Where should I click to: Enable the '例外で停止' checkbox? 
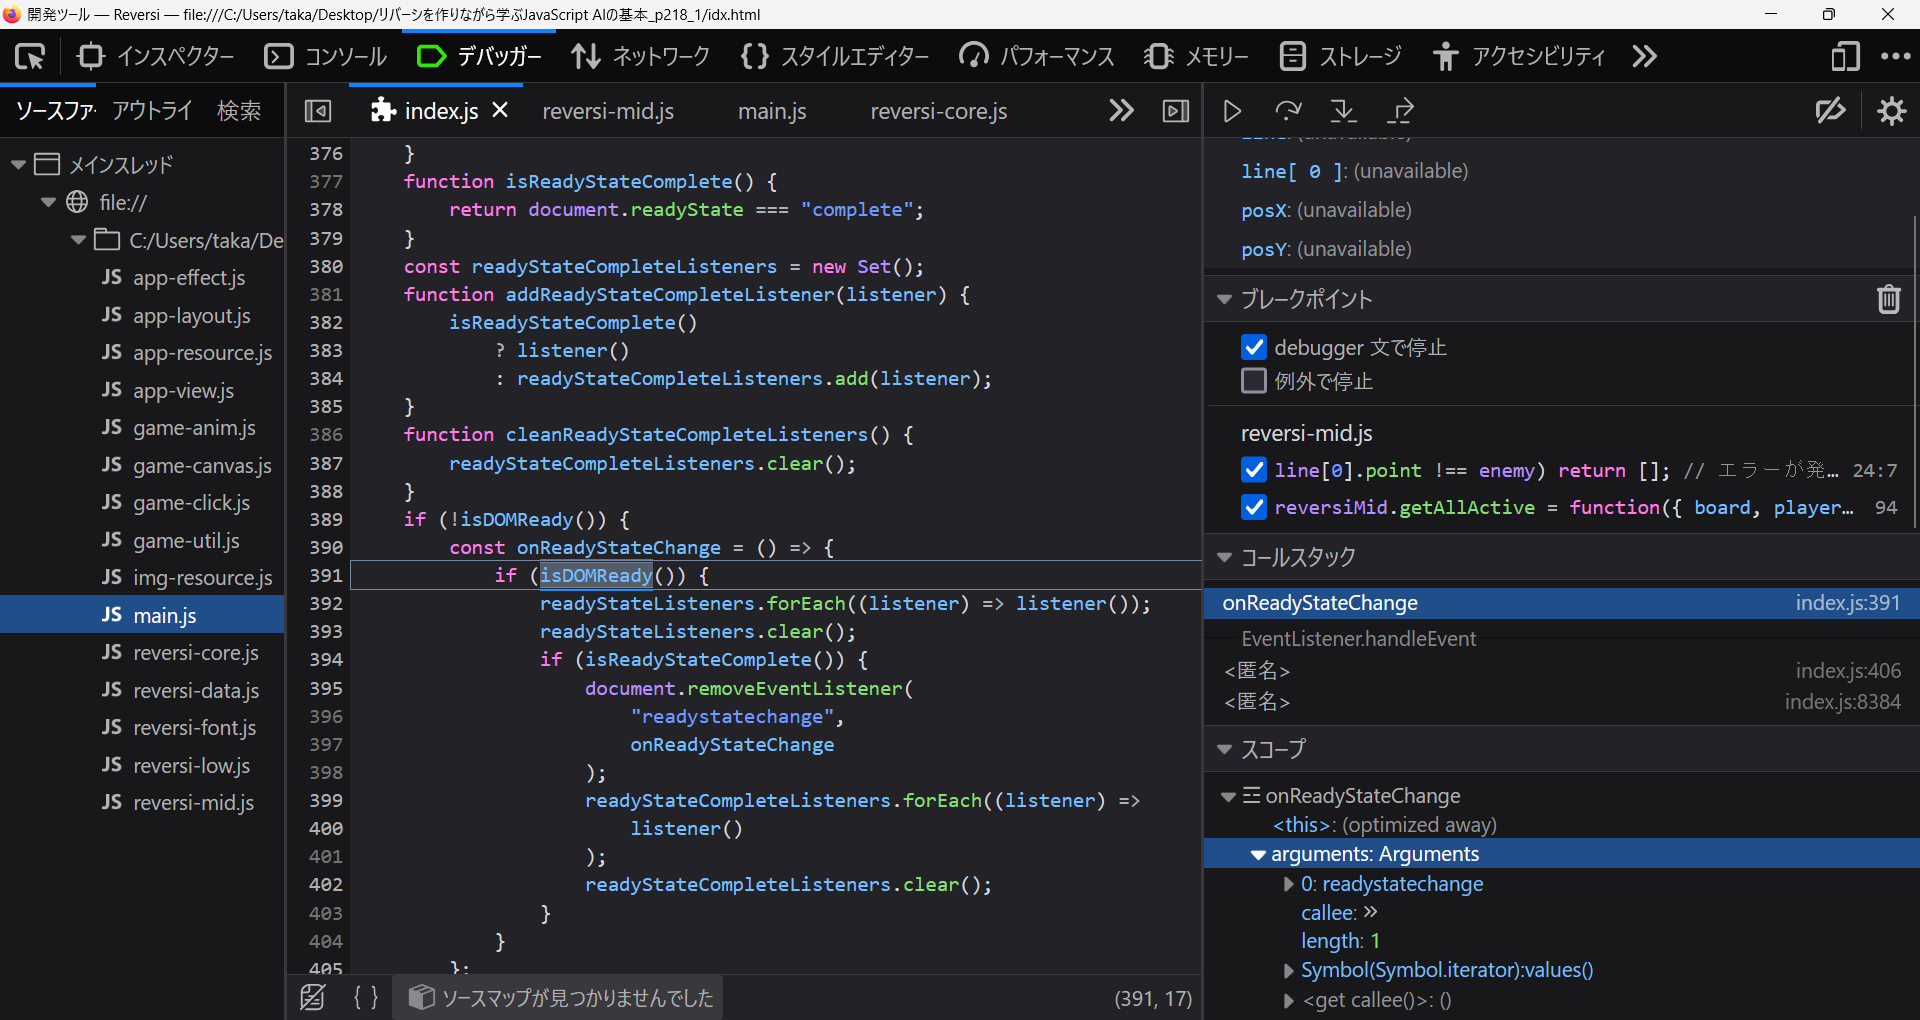(x=1253, y=381)
